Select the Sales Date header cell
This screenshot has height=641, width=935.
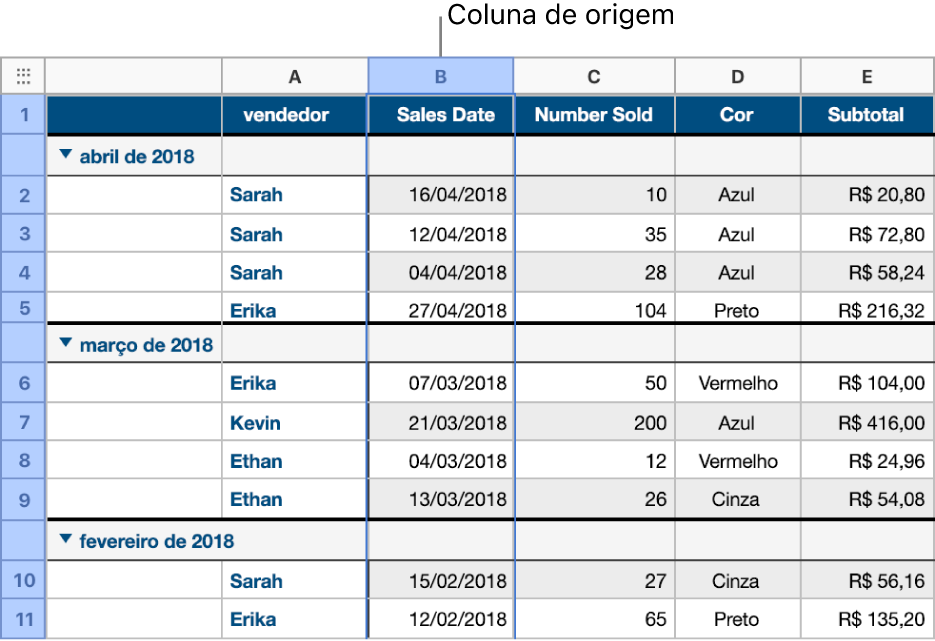[440, 115]
